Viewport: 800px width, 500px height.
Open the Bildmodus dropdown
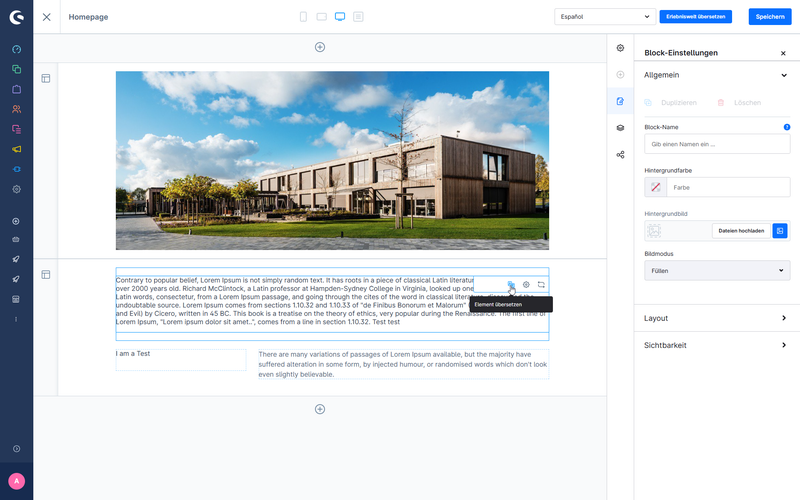click(717, 271)
